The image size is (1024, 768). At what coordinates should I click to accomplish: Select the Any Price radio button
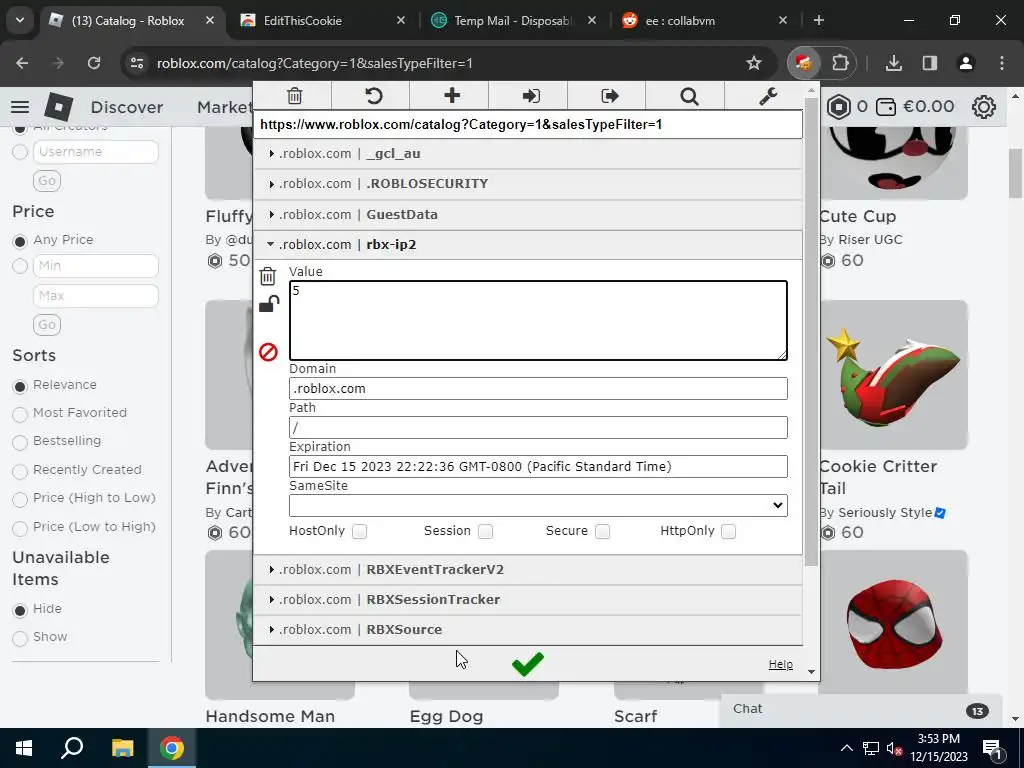[20, 241]
